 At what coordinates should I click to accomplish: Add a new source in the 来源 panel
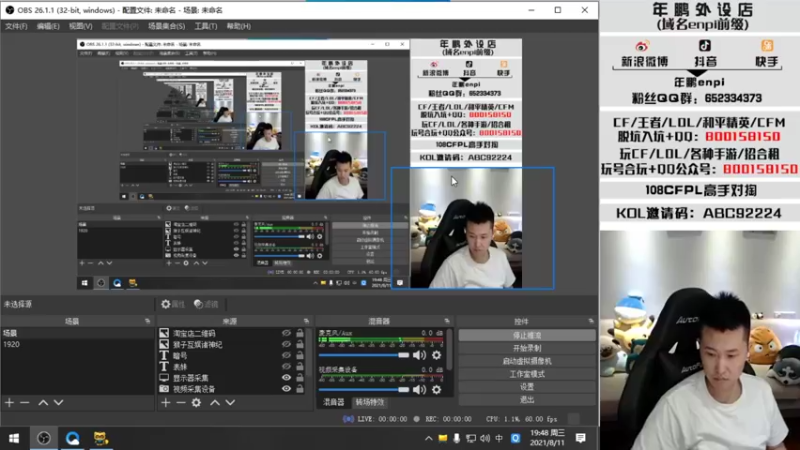click(x=166, y=403)
